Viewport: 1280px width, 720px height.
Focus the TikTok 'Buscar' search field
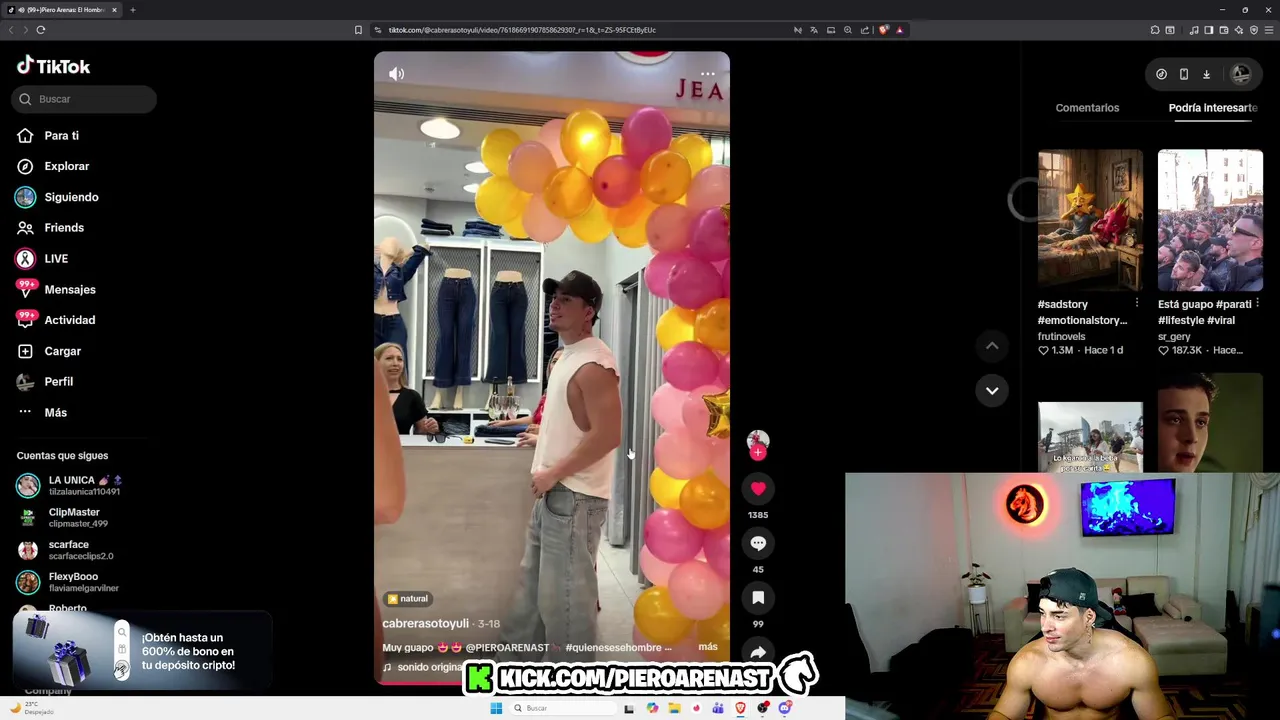[x=85, y=99]
